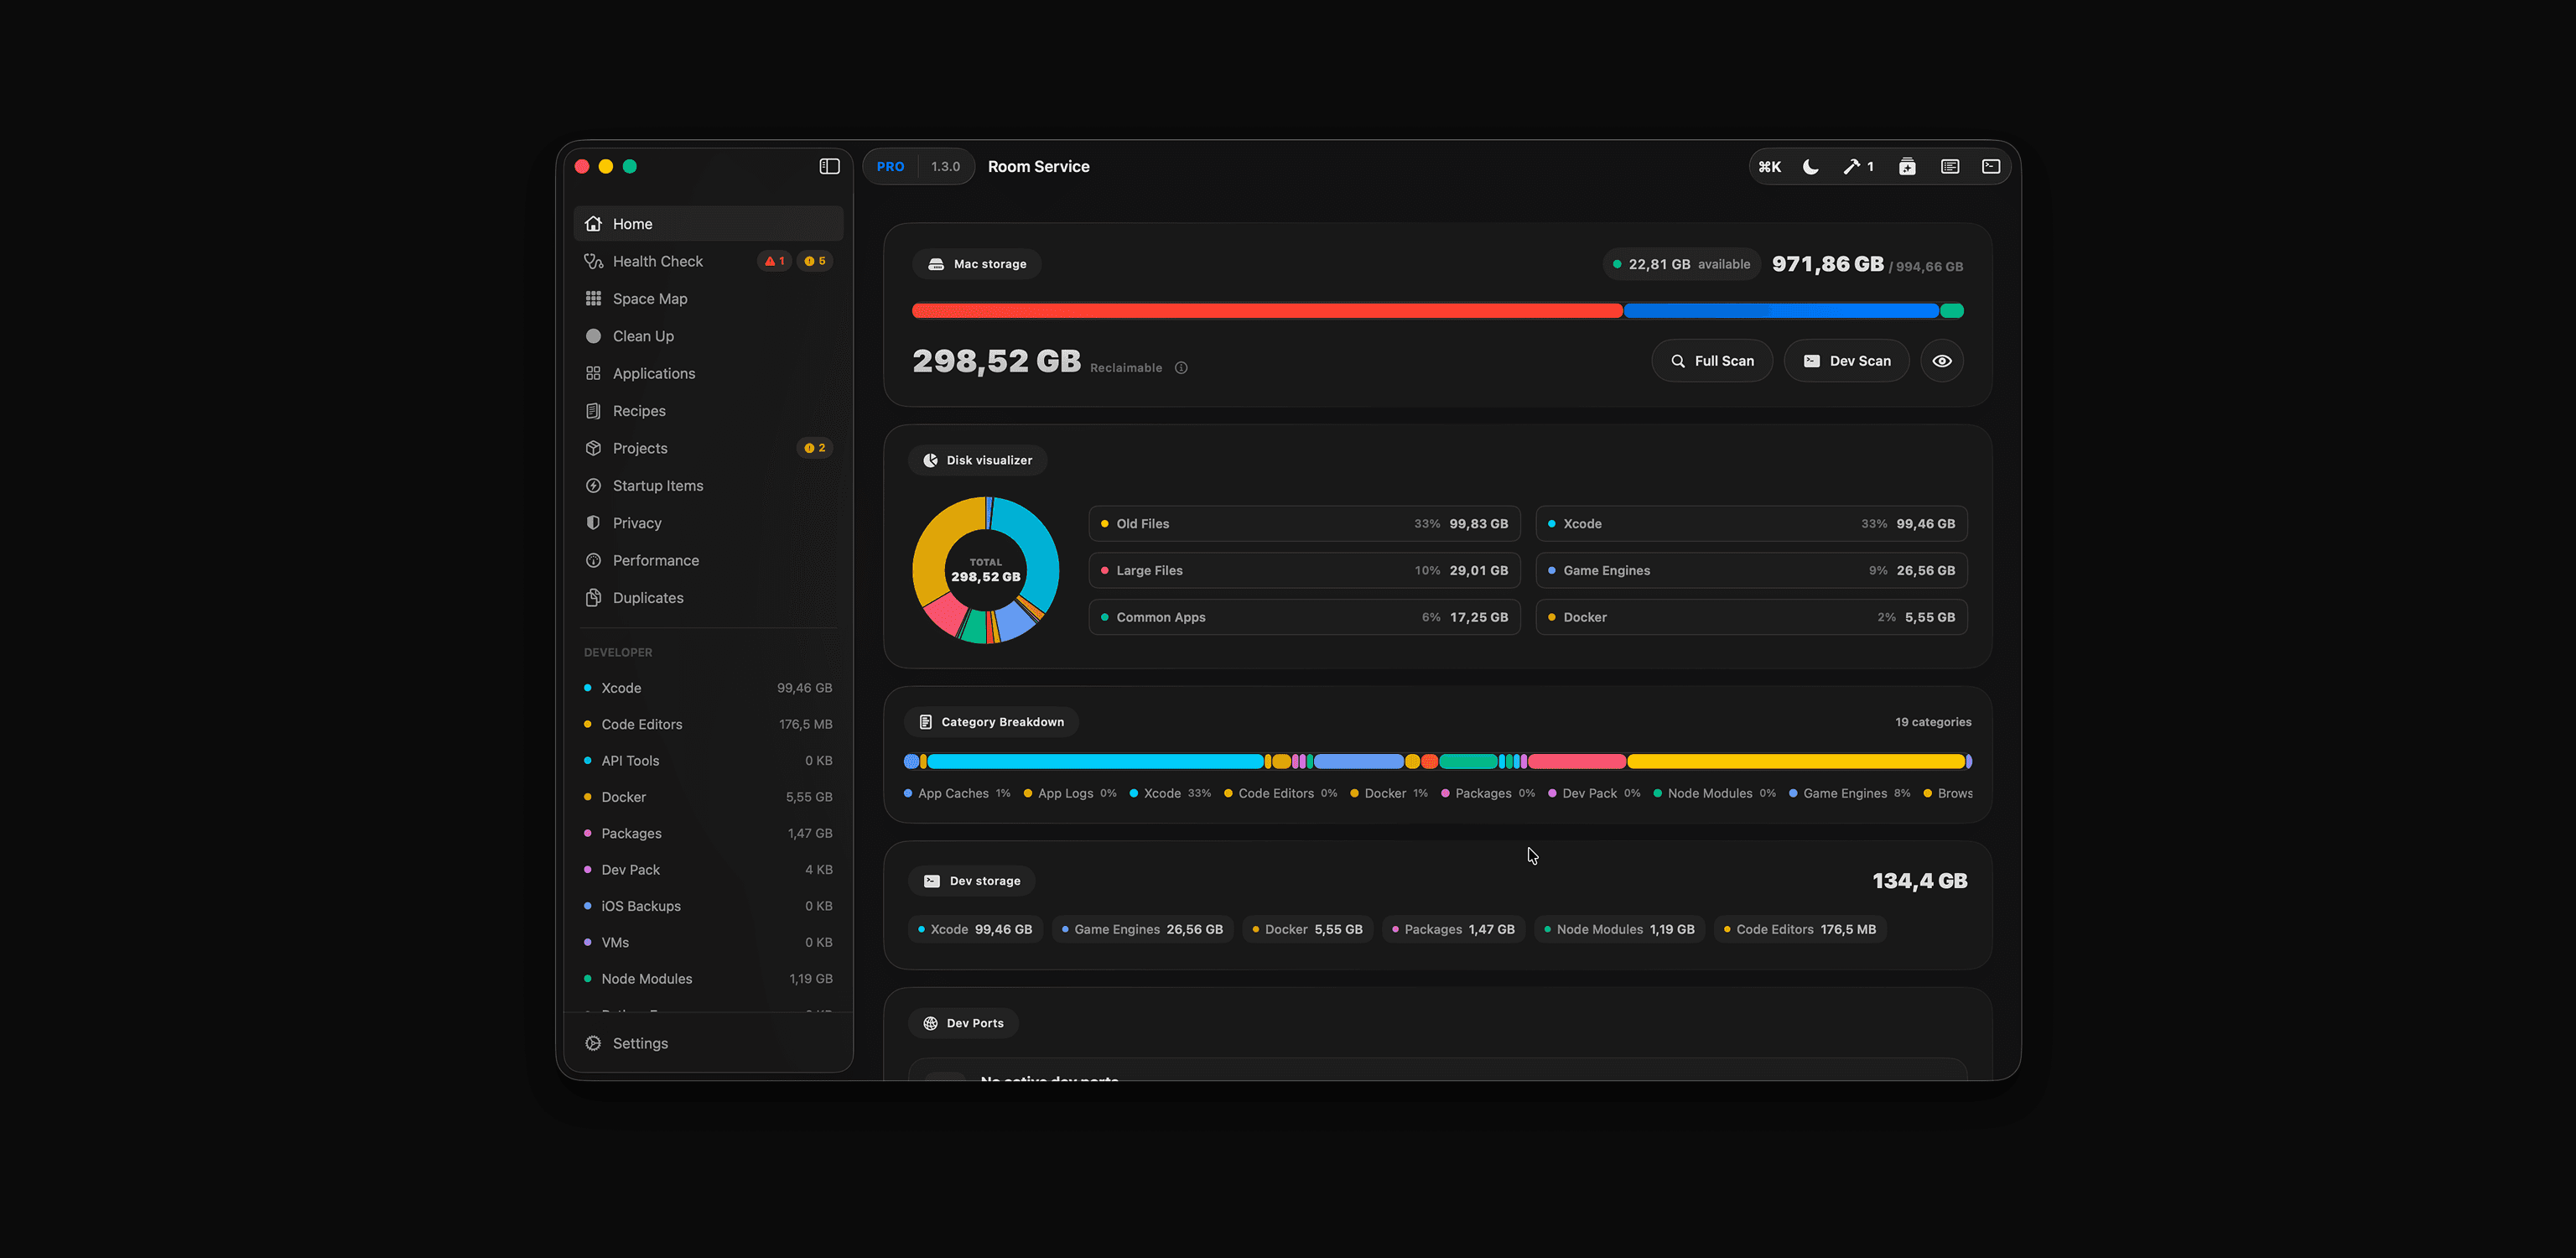Open the ⌘K command palette
This screenshot has height=1258, width=2576.
pyautogui.click(x=1769, y=167)
